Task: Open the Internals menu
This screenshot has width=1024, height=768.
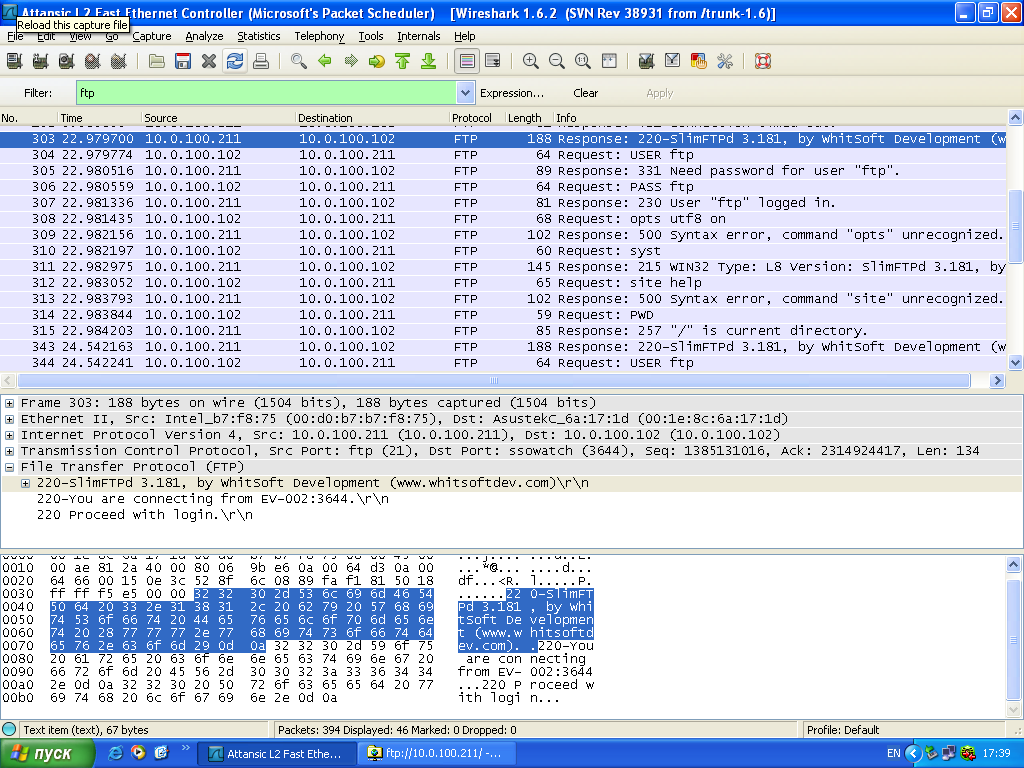Action: pos(419,36)
